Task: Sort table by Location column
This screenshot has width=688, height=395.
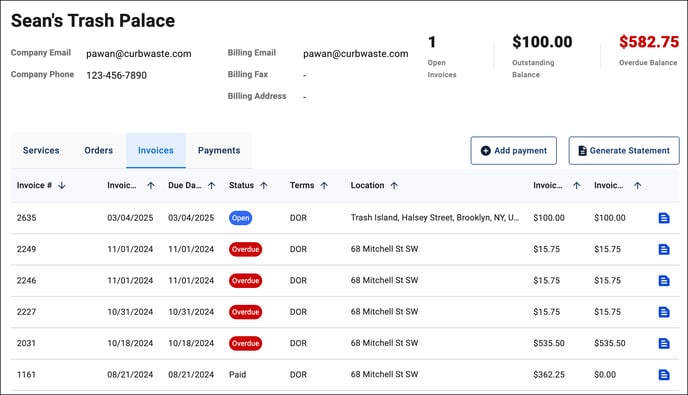Action: tap(394, 186)
